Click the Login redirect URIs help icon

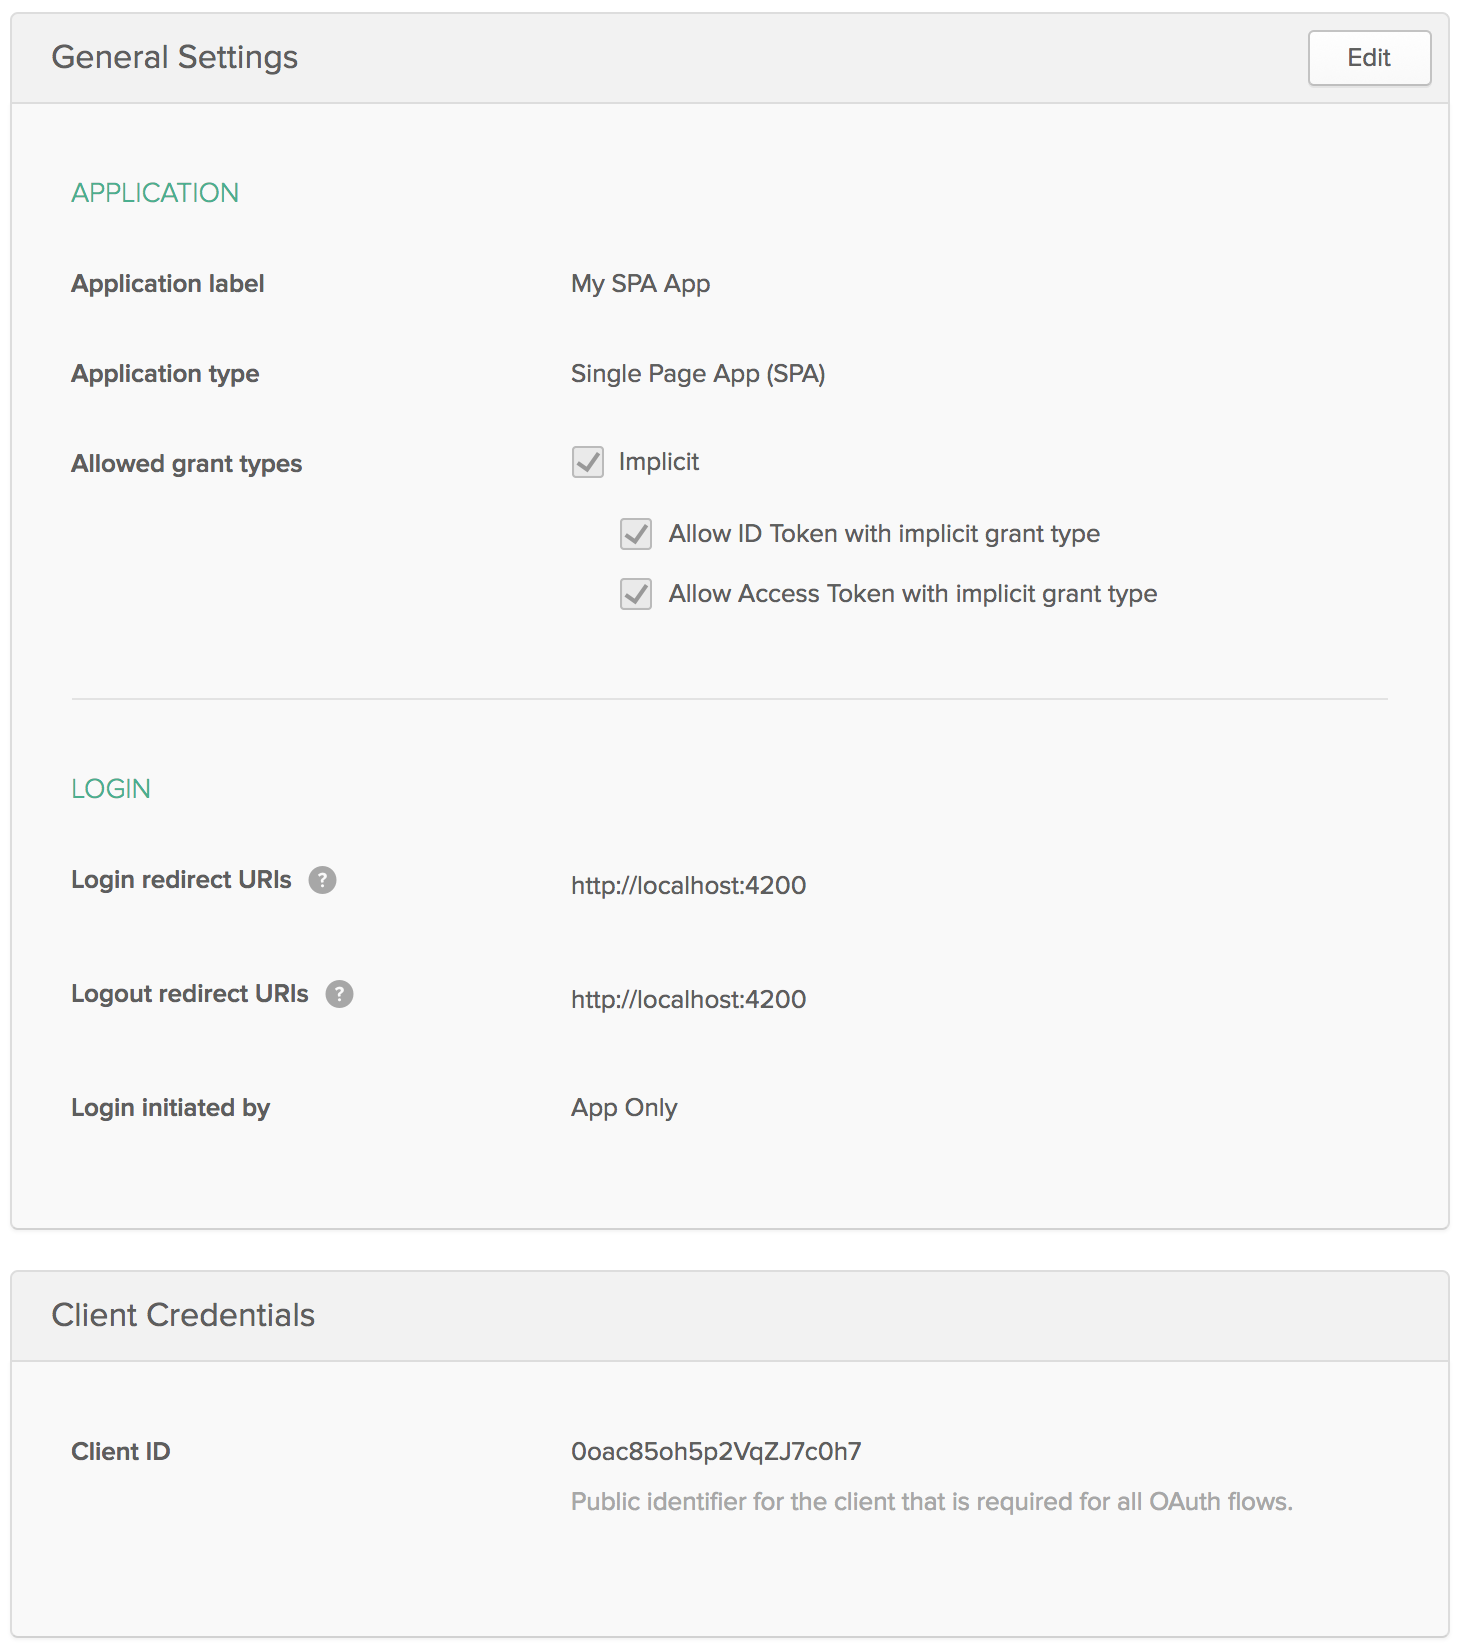[322, 880]
